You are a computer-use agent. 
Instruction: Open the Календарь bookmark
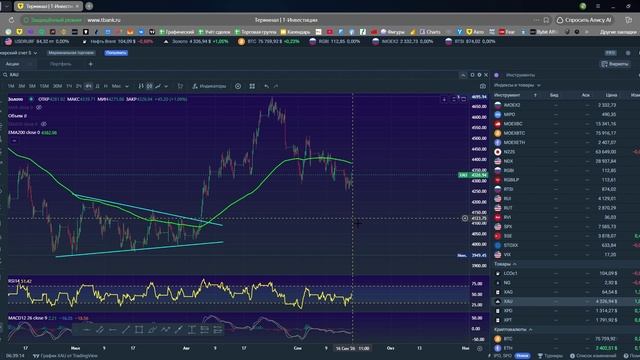pyautogui.click(x=295, y=31)
